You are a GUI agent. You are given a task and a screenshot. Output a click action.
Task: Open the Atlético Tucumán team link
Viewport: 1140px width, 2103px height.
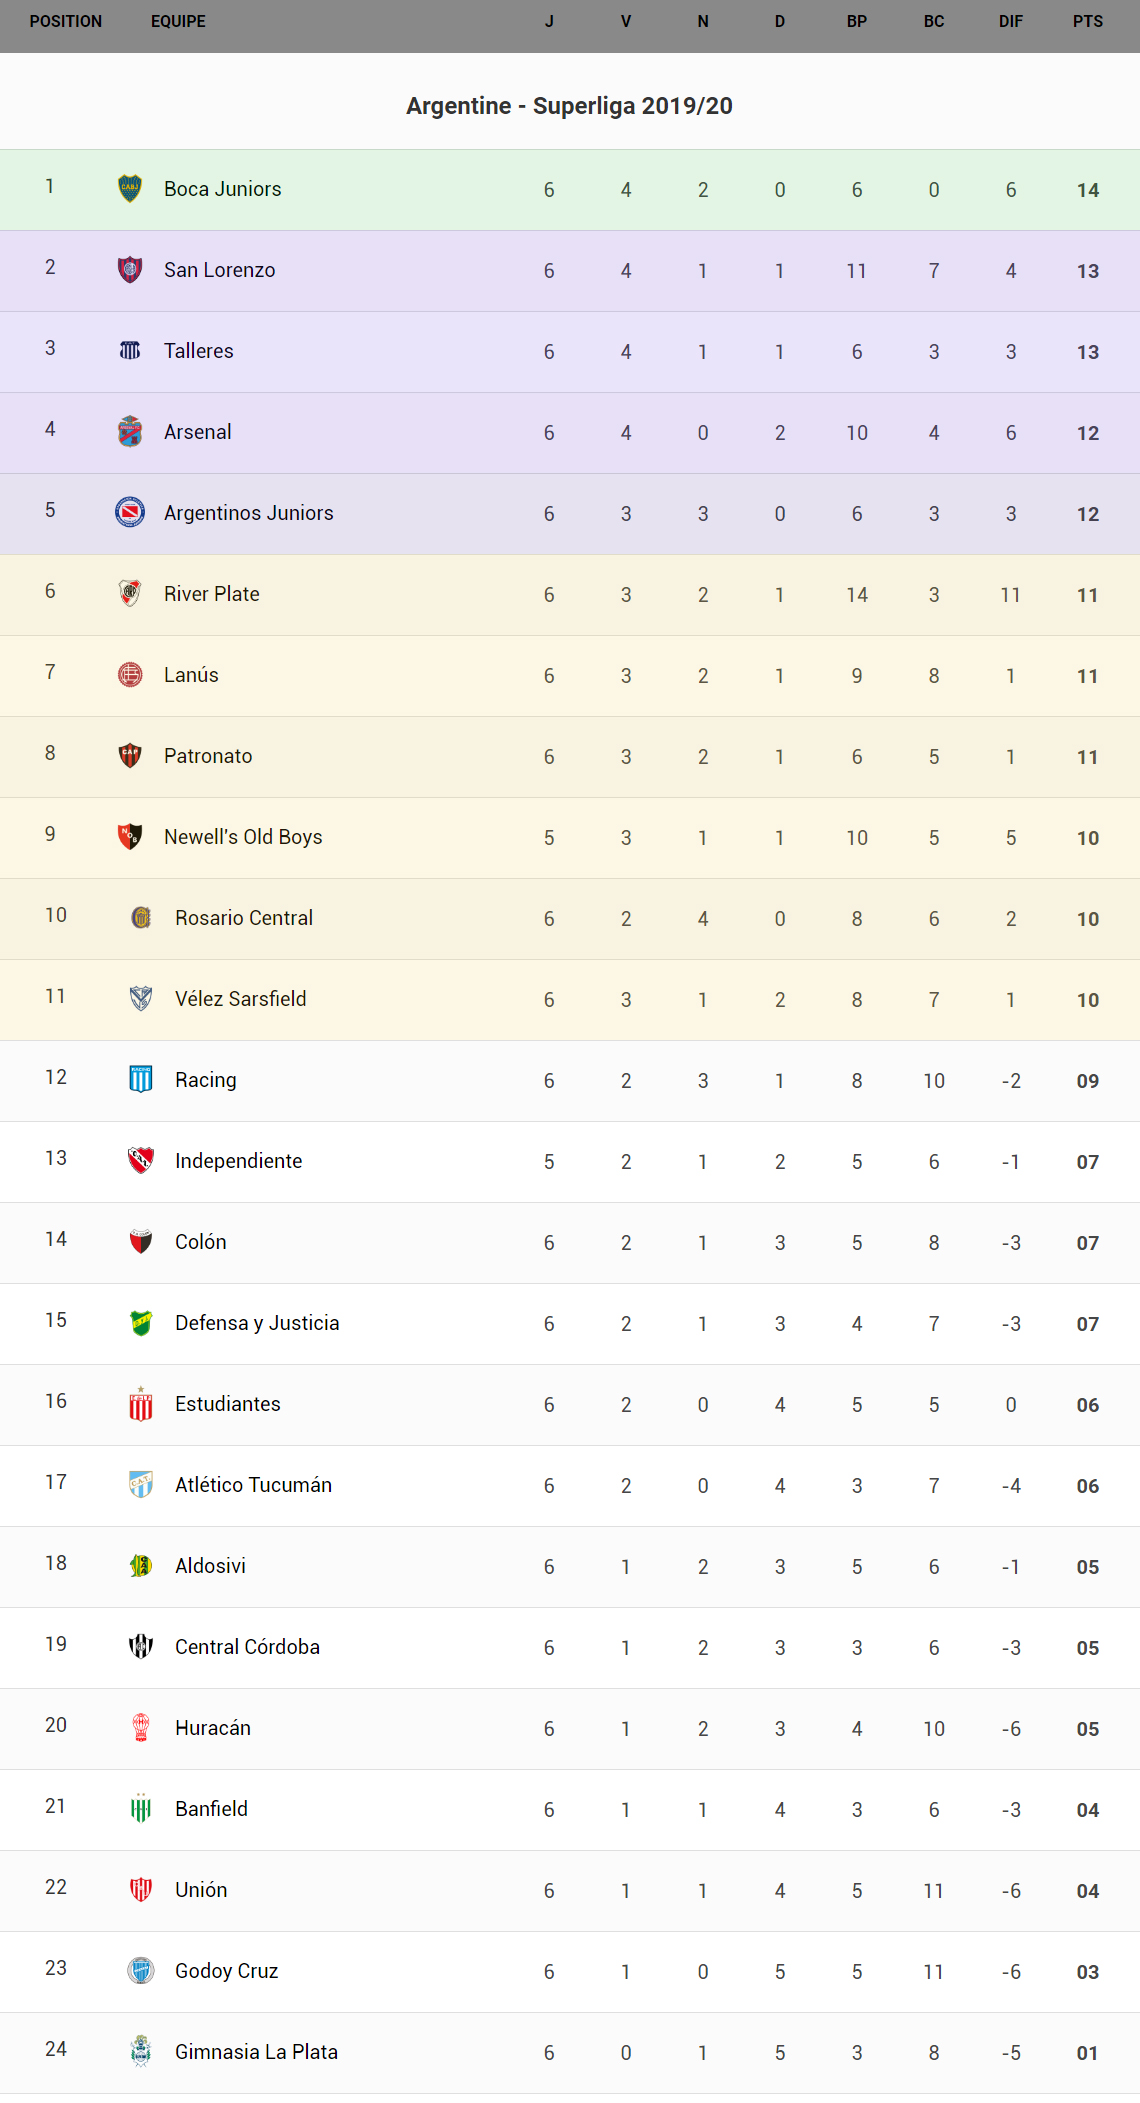[x=253, y=1485]
